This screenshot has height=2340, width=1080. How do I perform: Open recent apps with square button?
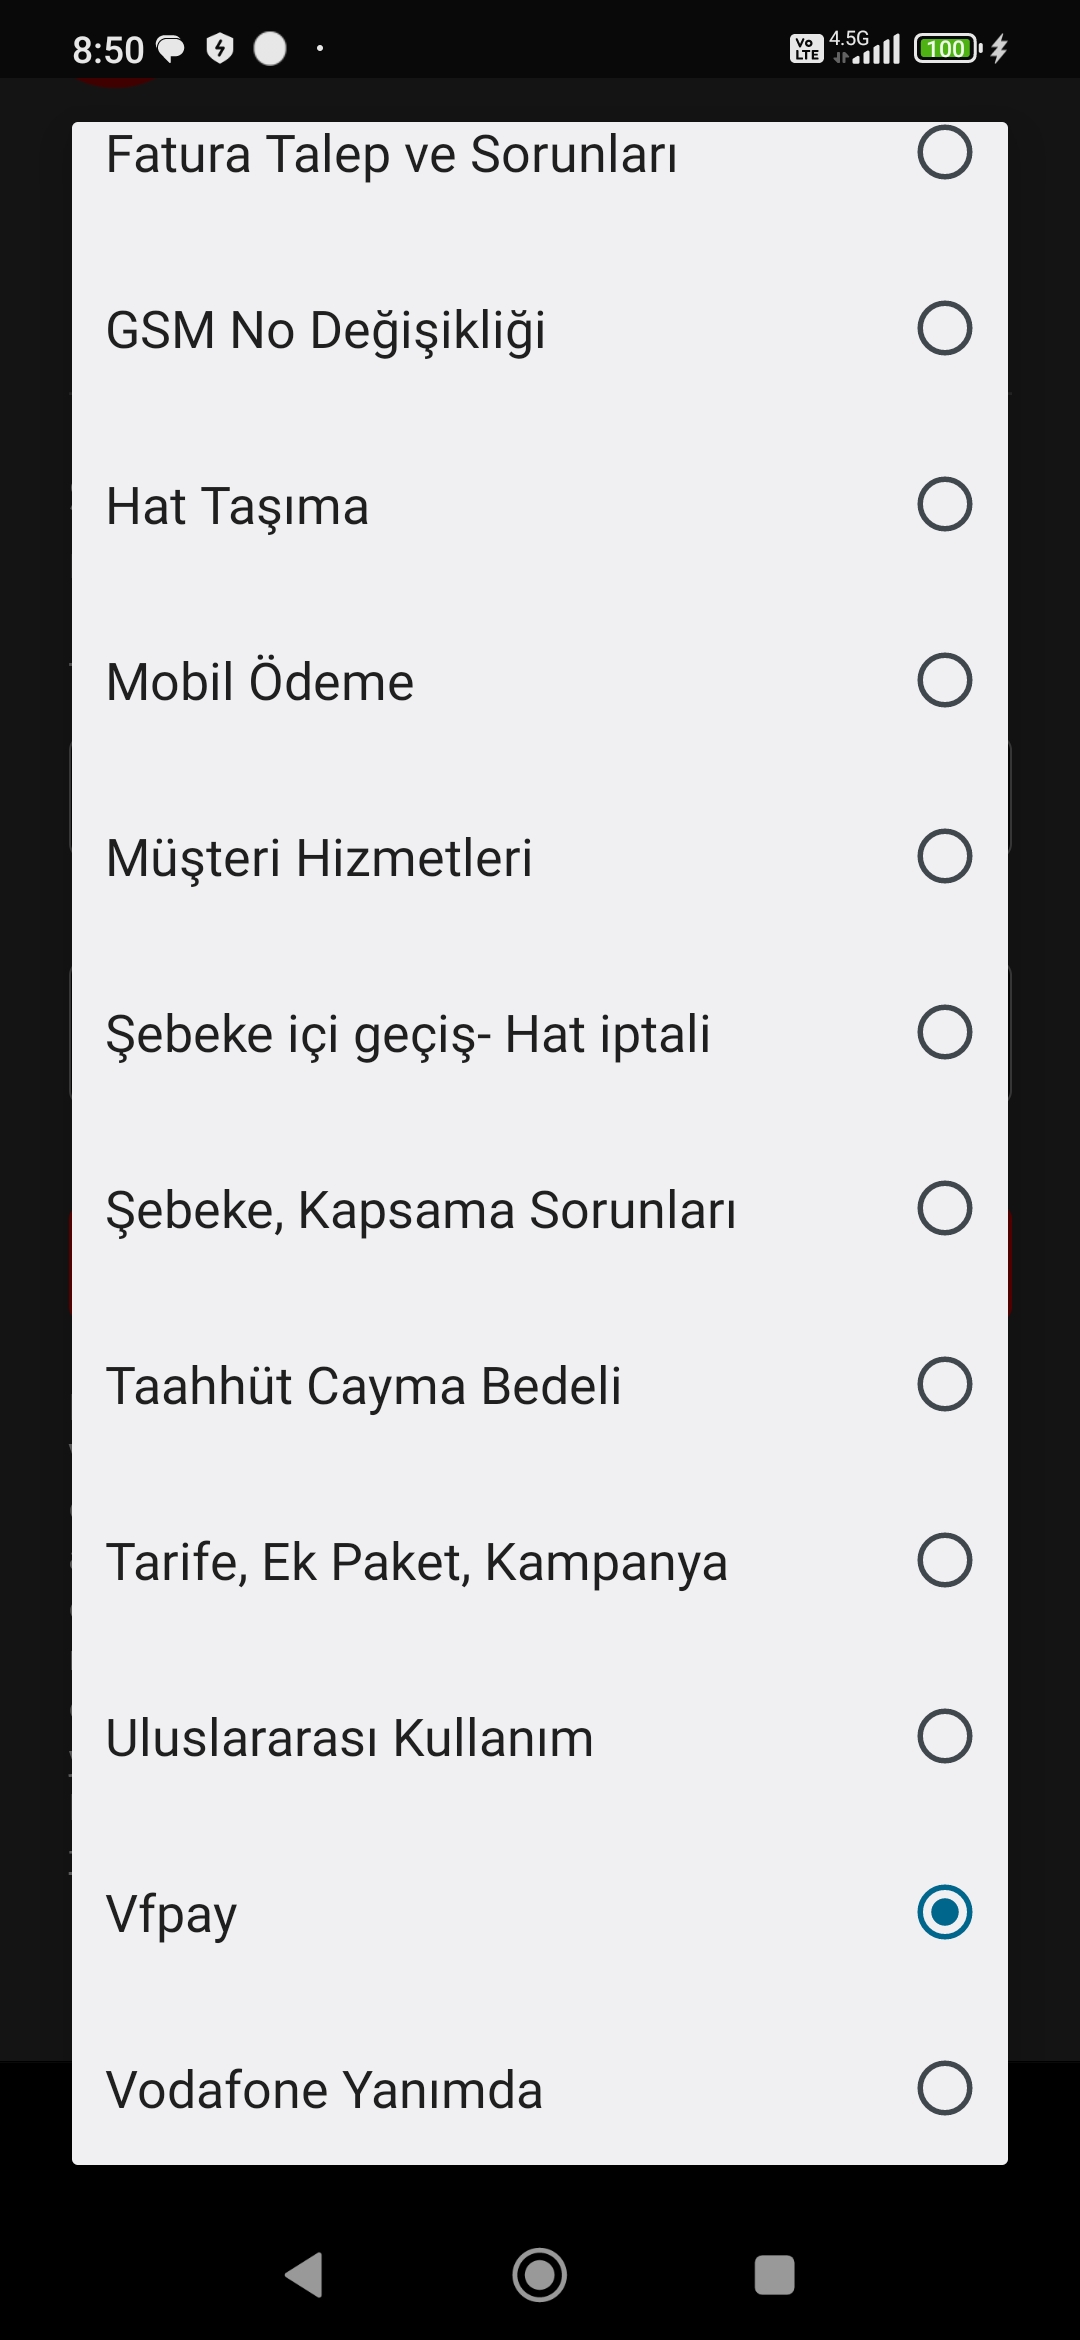click(x=774, y=2275)
